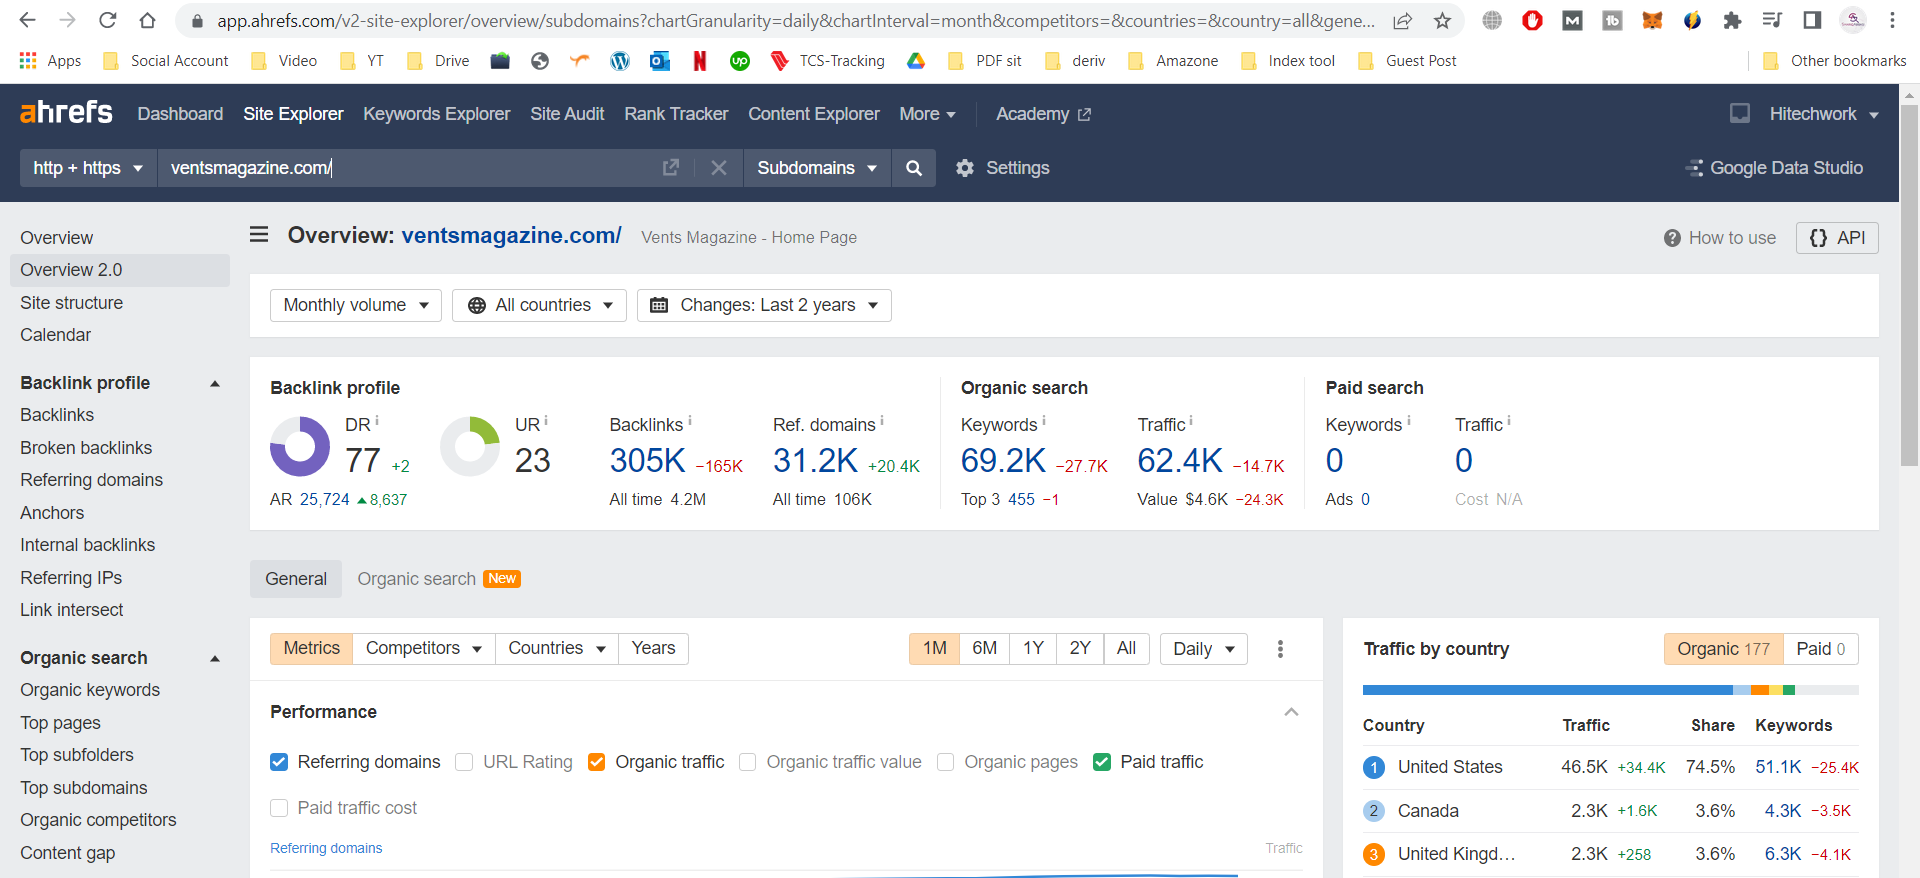Viewport: 1920px width, 878px height.
Task: Click the search magnifier button
Action: click(913, 168)
